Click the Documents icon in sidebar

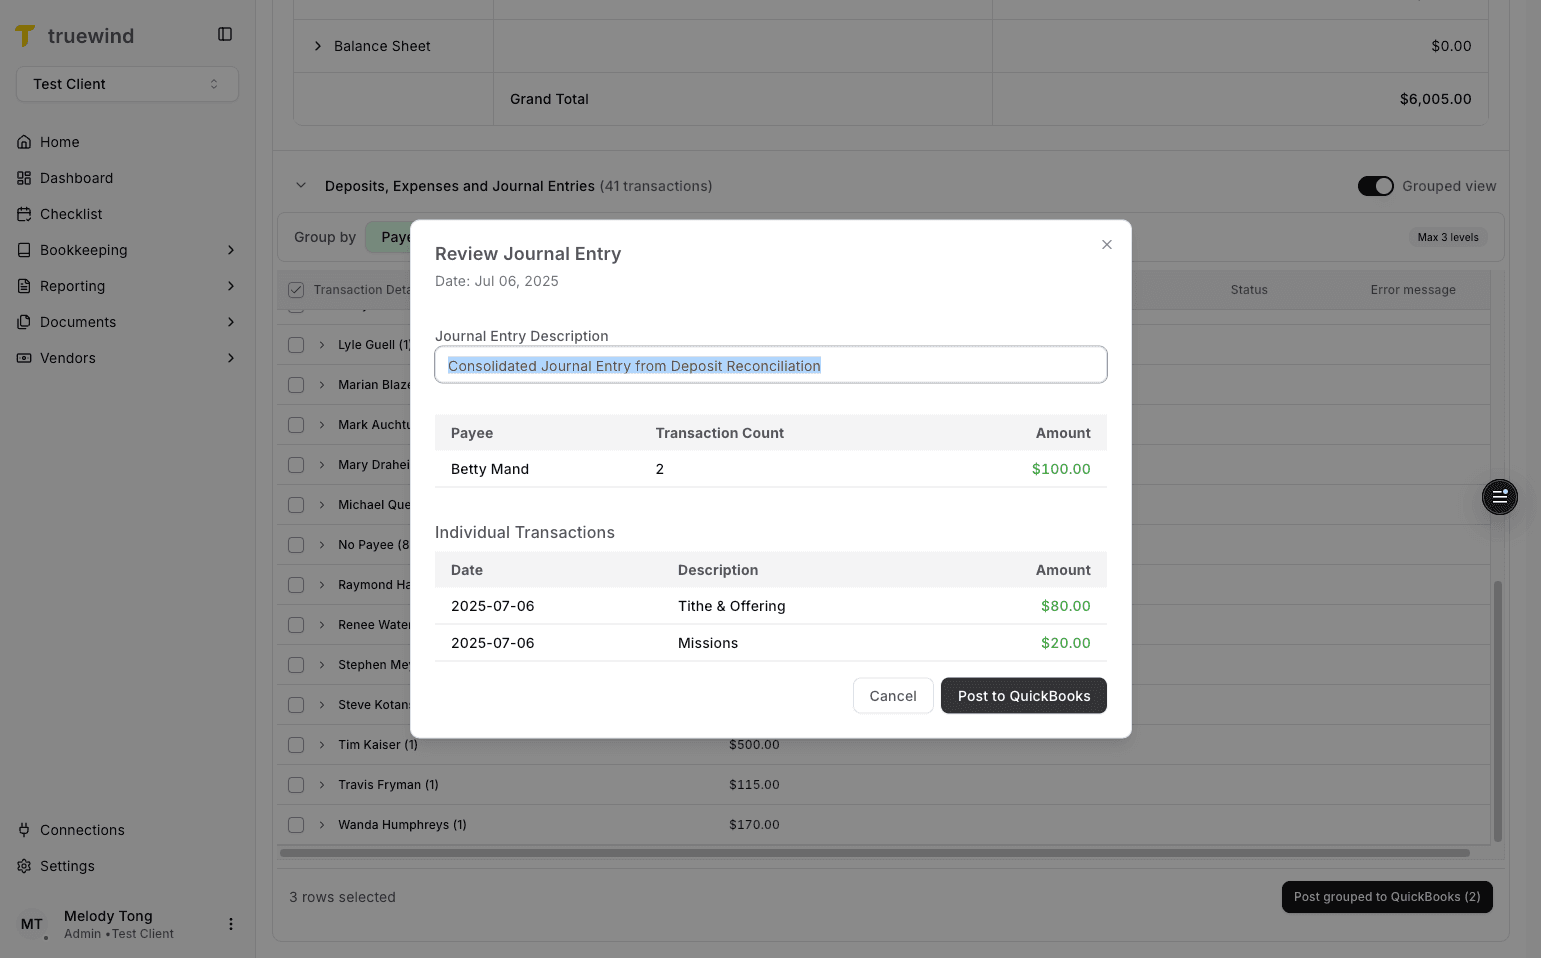coord(23,321)
